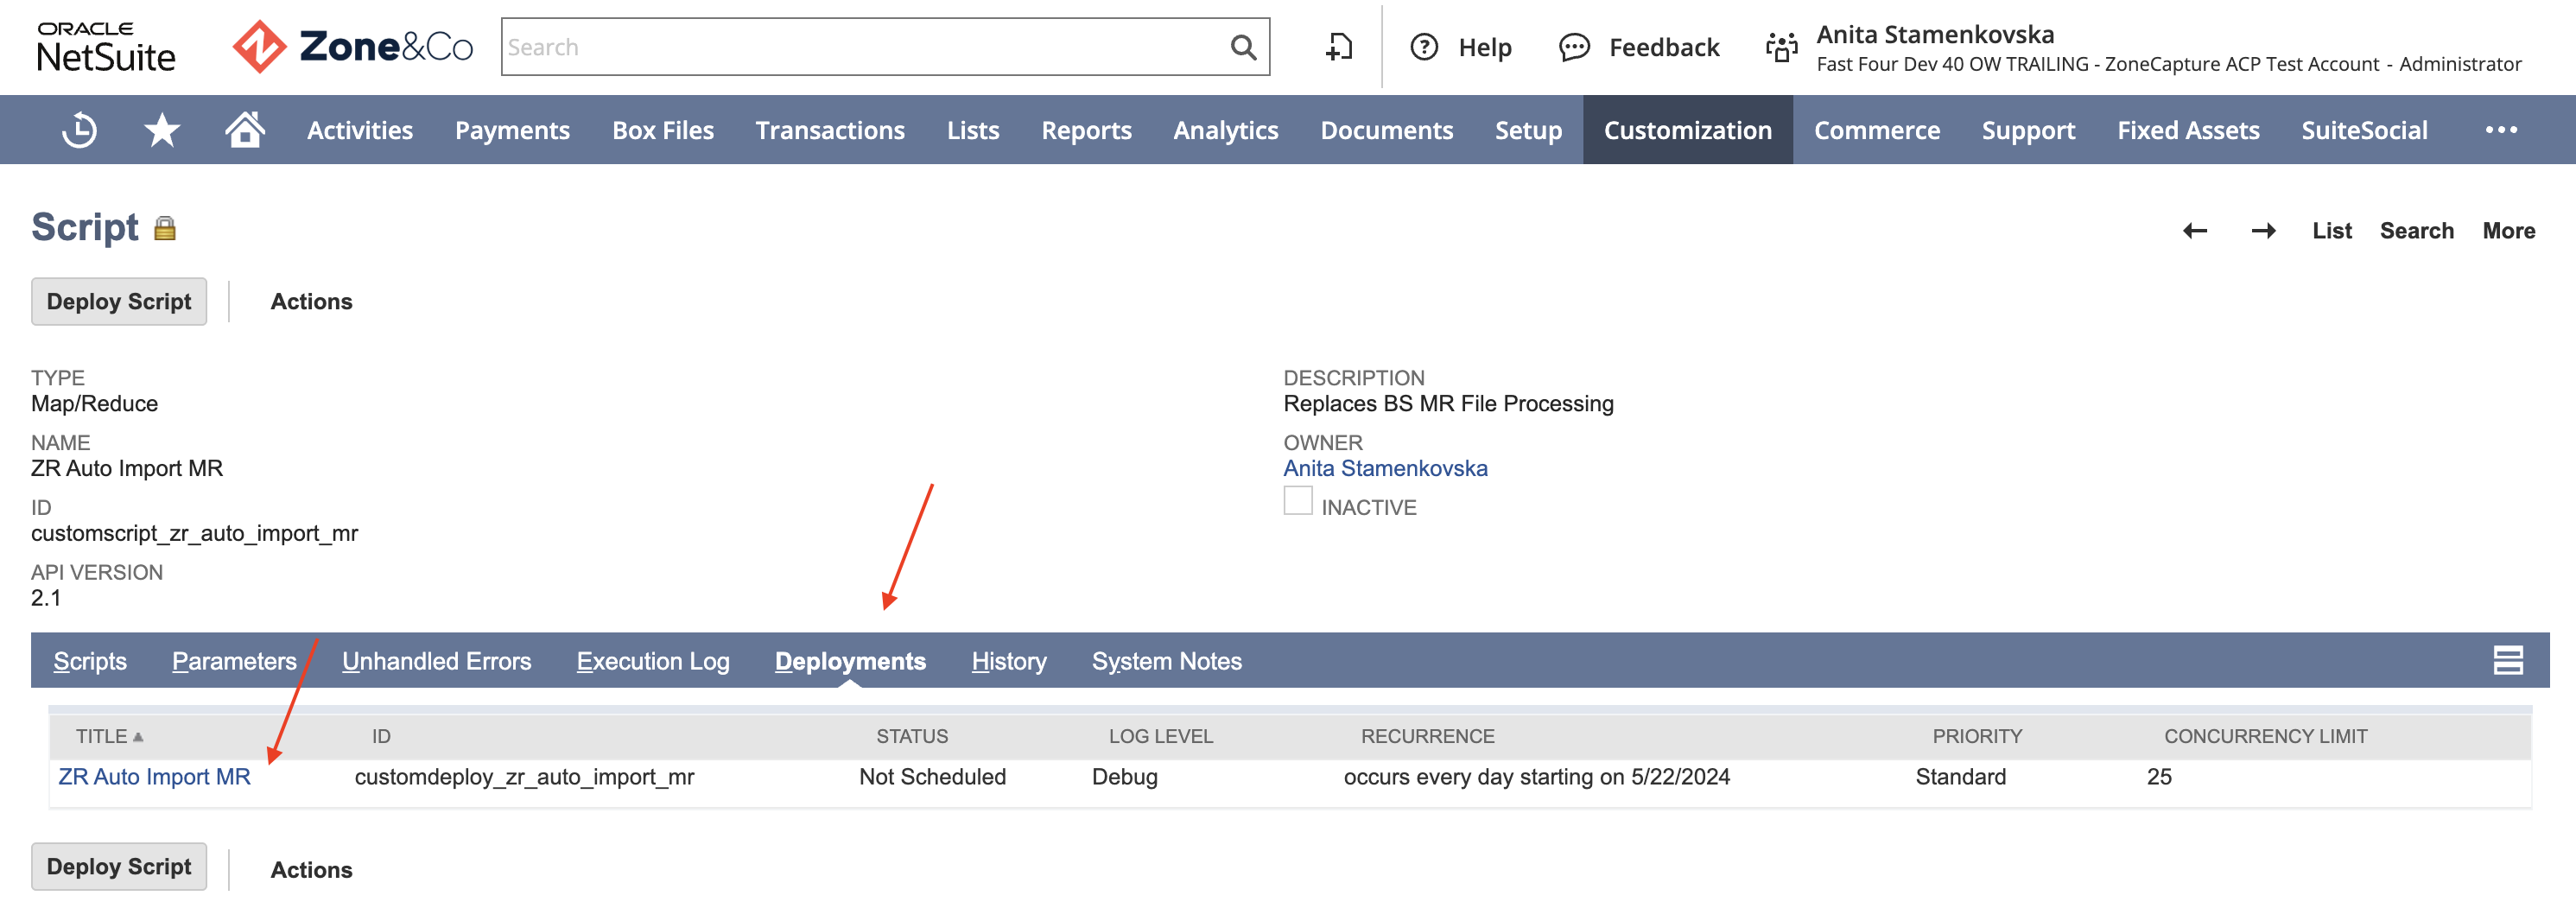Image resolution: width=2576 pixels, height=902 pixels.
Task: Select the Deployments subtab
Action: point(850,661)
